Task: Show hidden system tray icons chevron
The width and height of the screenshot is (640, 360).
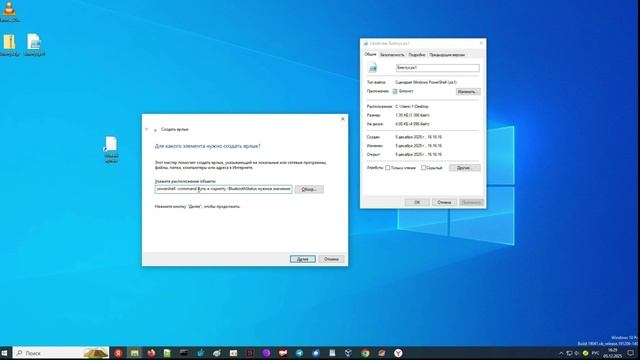Action: click(x=561, y=353)
